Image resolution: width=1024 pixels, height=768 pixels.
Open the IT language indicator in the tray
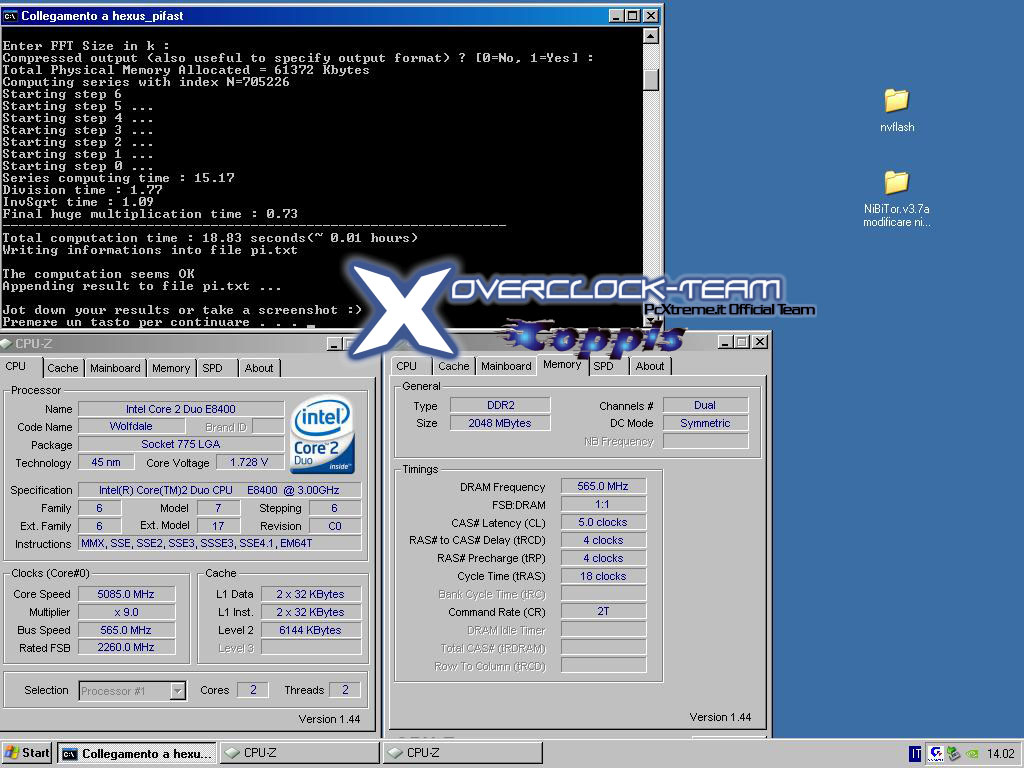click(x=915, y=754)
